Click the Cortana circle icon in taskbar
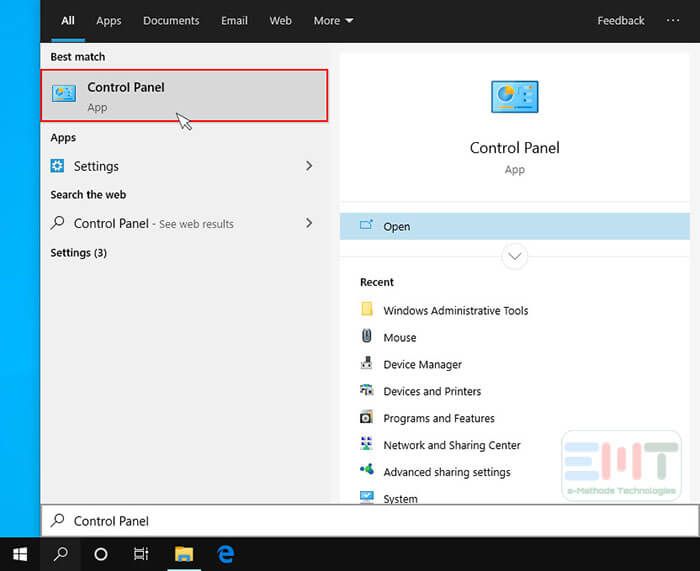 [100, 554]
